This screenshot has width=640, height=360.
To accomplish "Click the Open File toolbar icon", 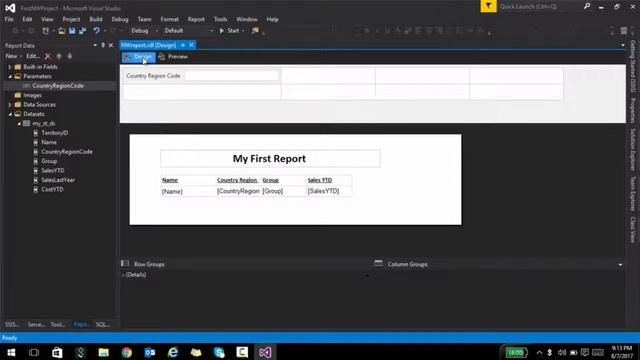I will point(62,31).
